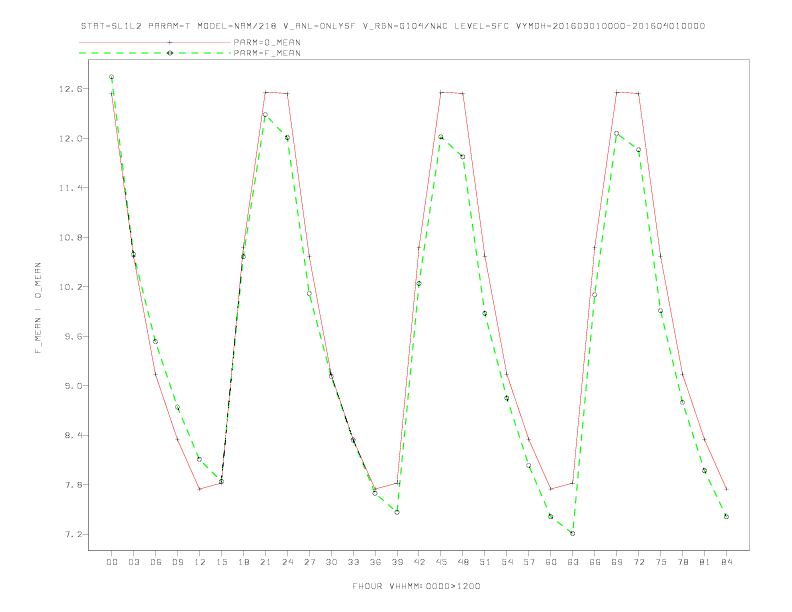This screenshot has height=612, width=792.
Task: Click the green dashed legend line sample
Action: point(155,53)
